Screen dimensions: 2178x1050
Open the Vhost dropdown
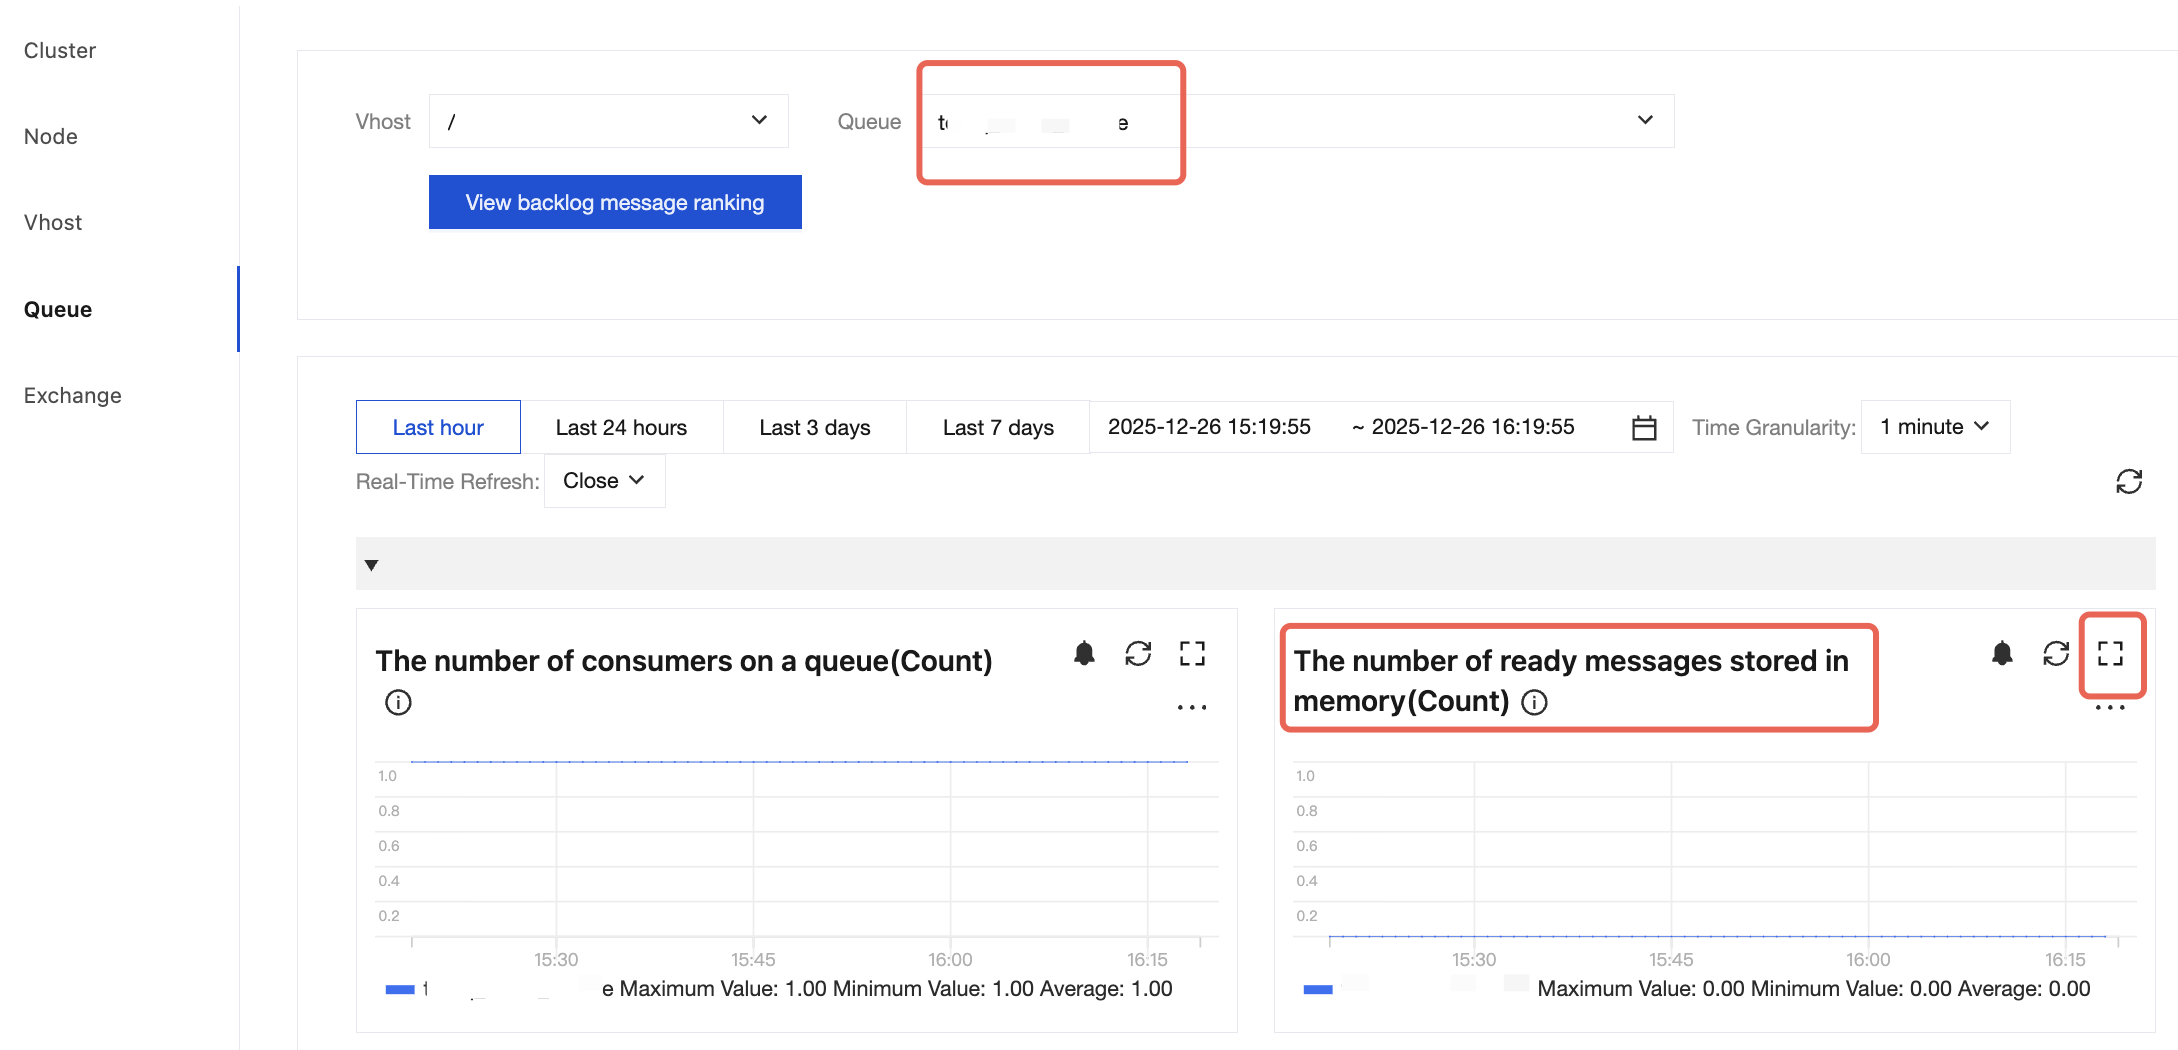tap(608, 121)
